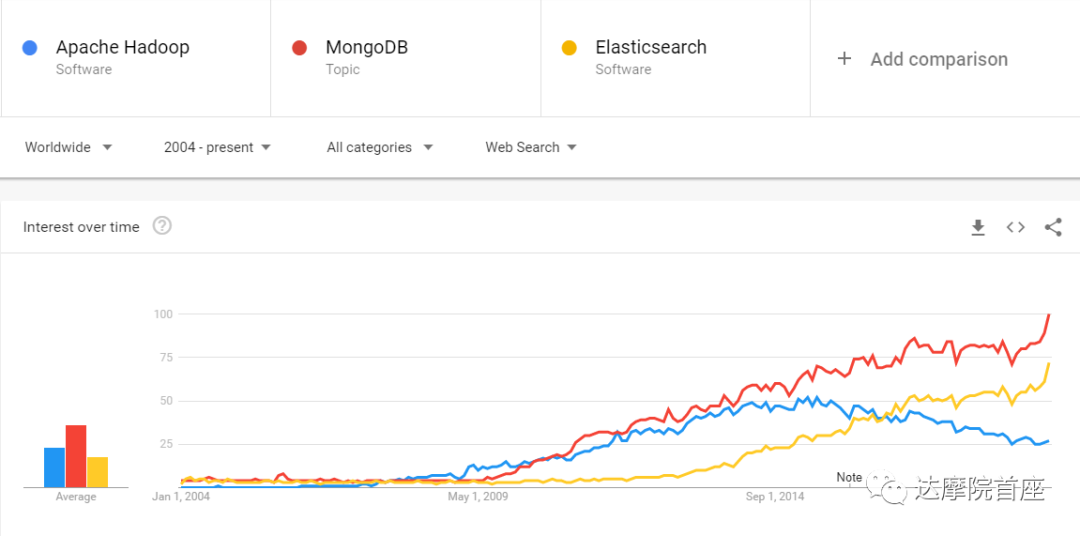Image resolution: width=1080 pixels, height=536 pixels.
Task: Click the plus icon to add comparison
Action: pyautogui.click(x=844, y=59)
